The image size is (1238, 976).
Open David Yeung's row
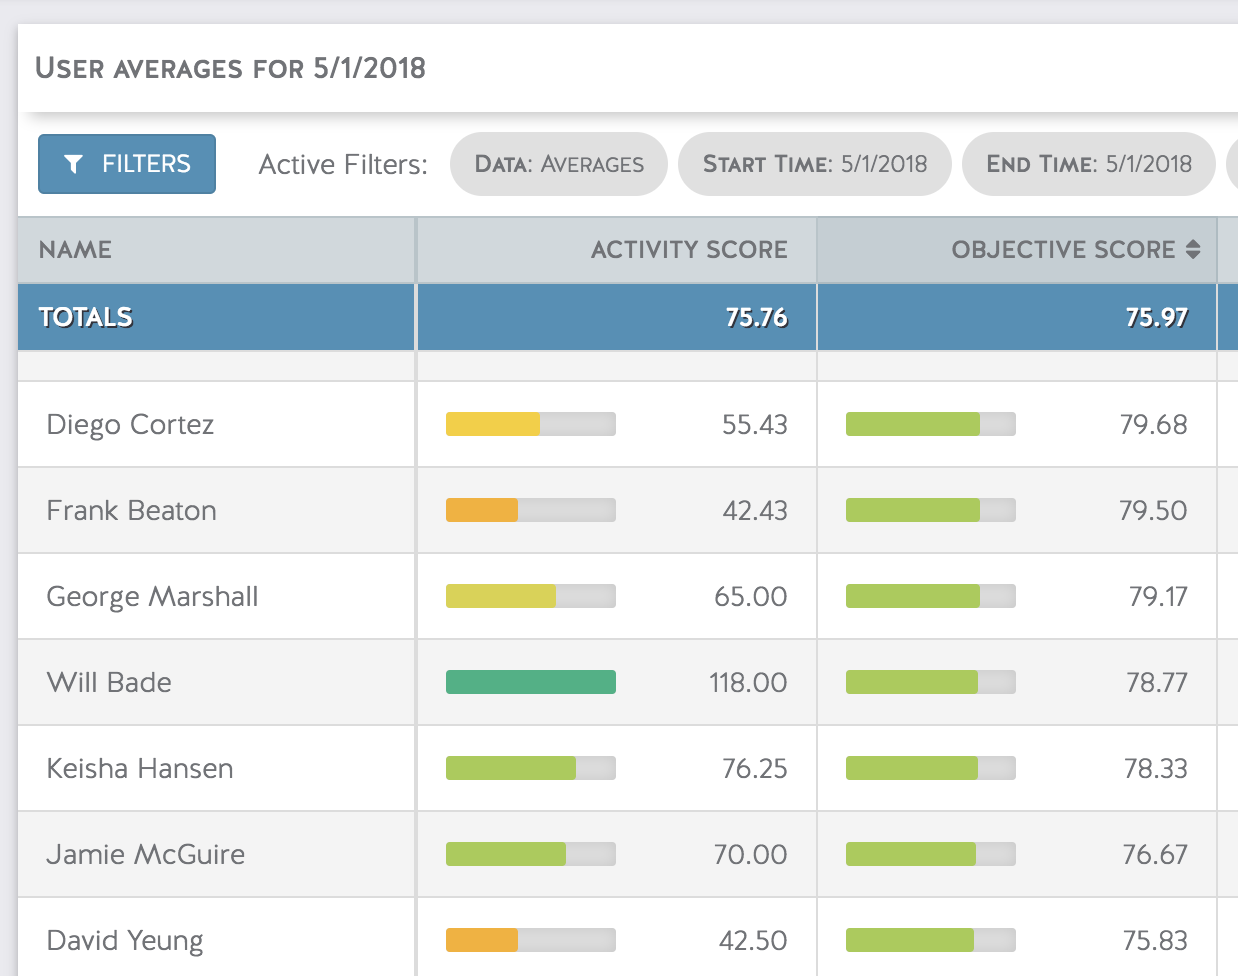[628, 937]
